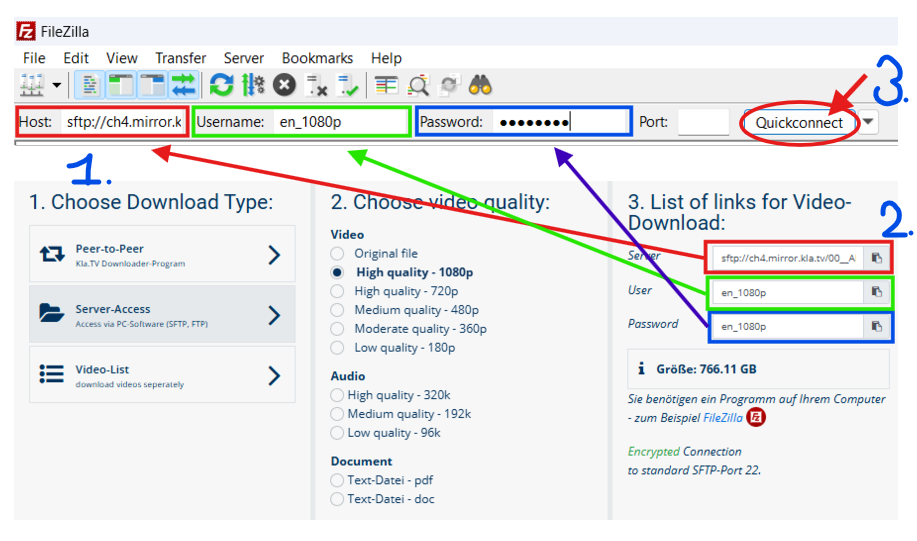Cancel the current operation icon

(x=284, y=85)
